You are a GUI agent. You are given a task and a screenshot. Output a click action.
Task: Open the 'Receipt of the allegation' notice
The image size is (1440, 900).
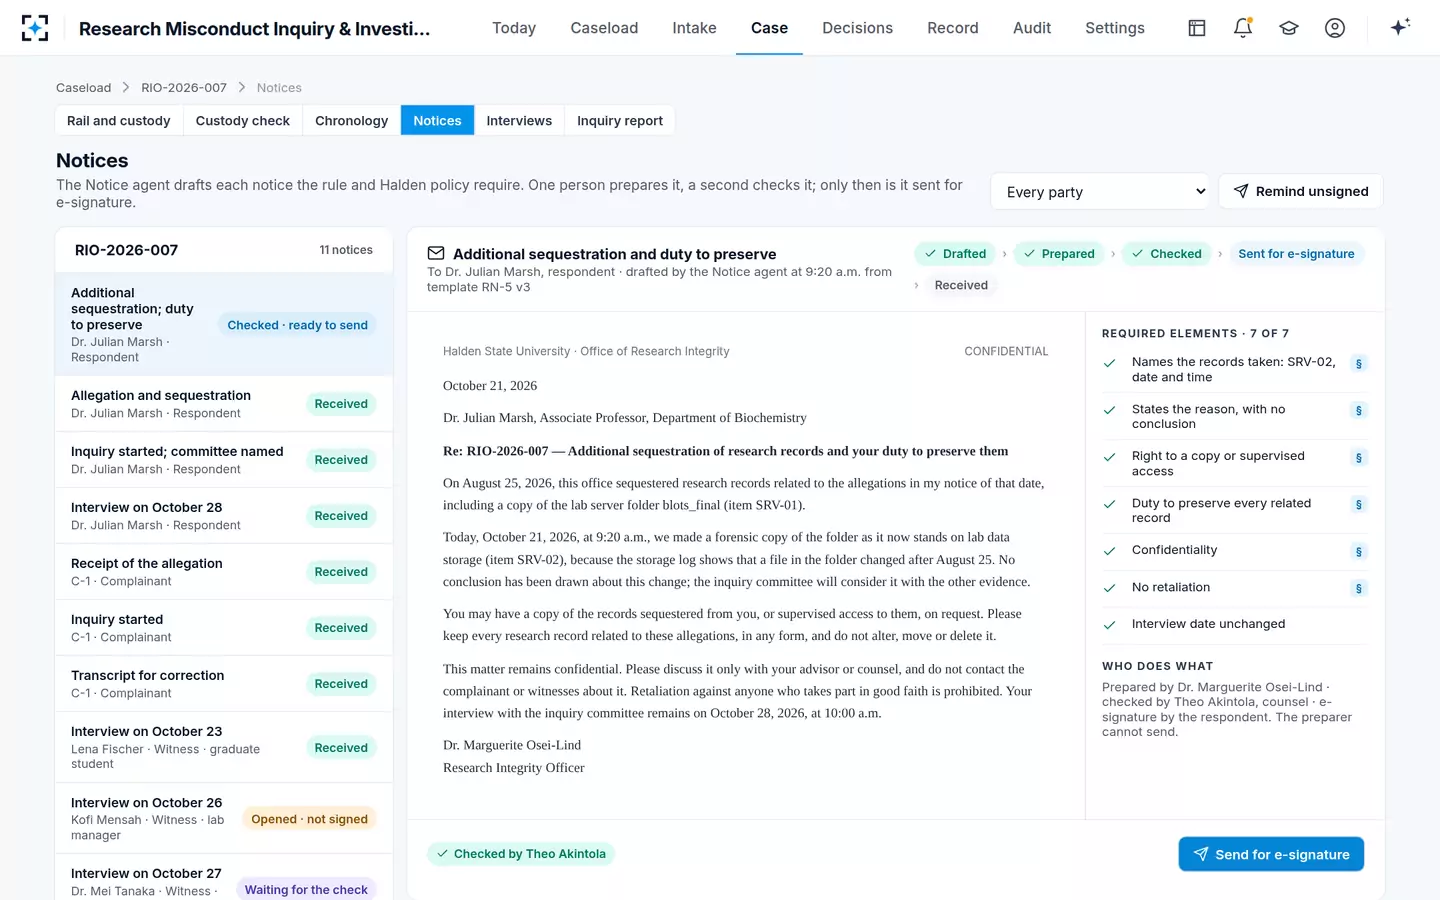click(224, 572)
